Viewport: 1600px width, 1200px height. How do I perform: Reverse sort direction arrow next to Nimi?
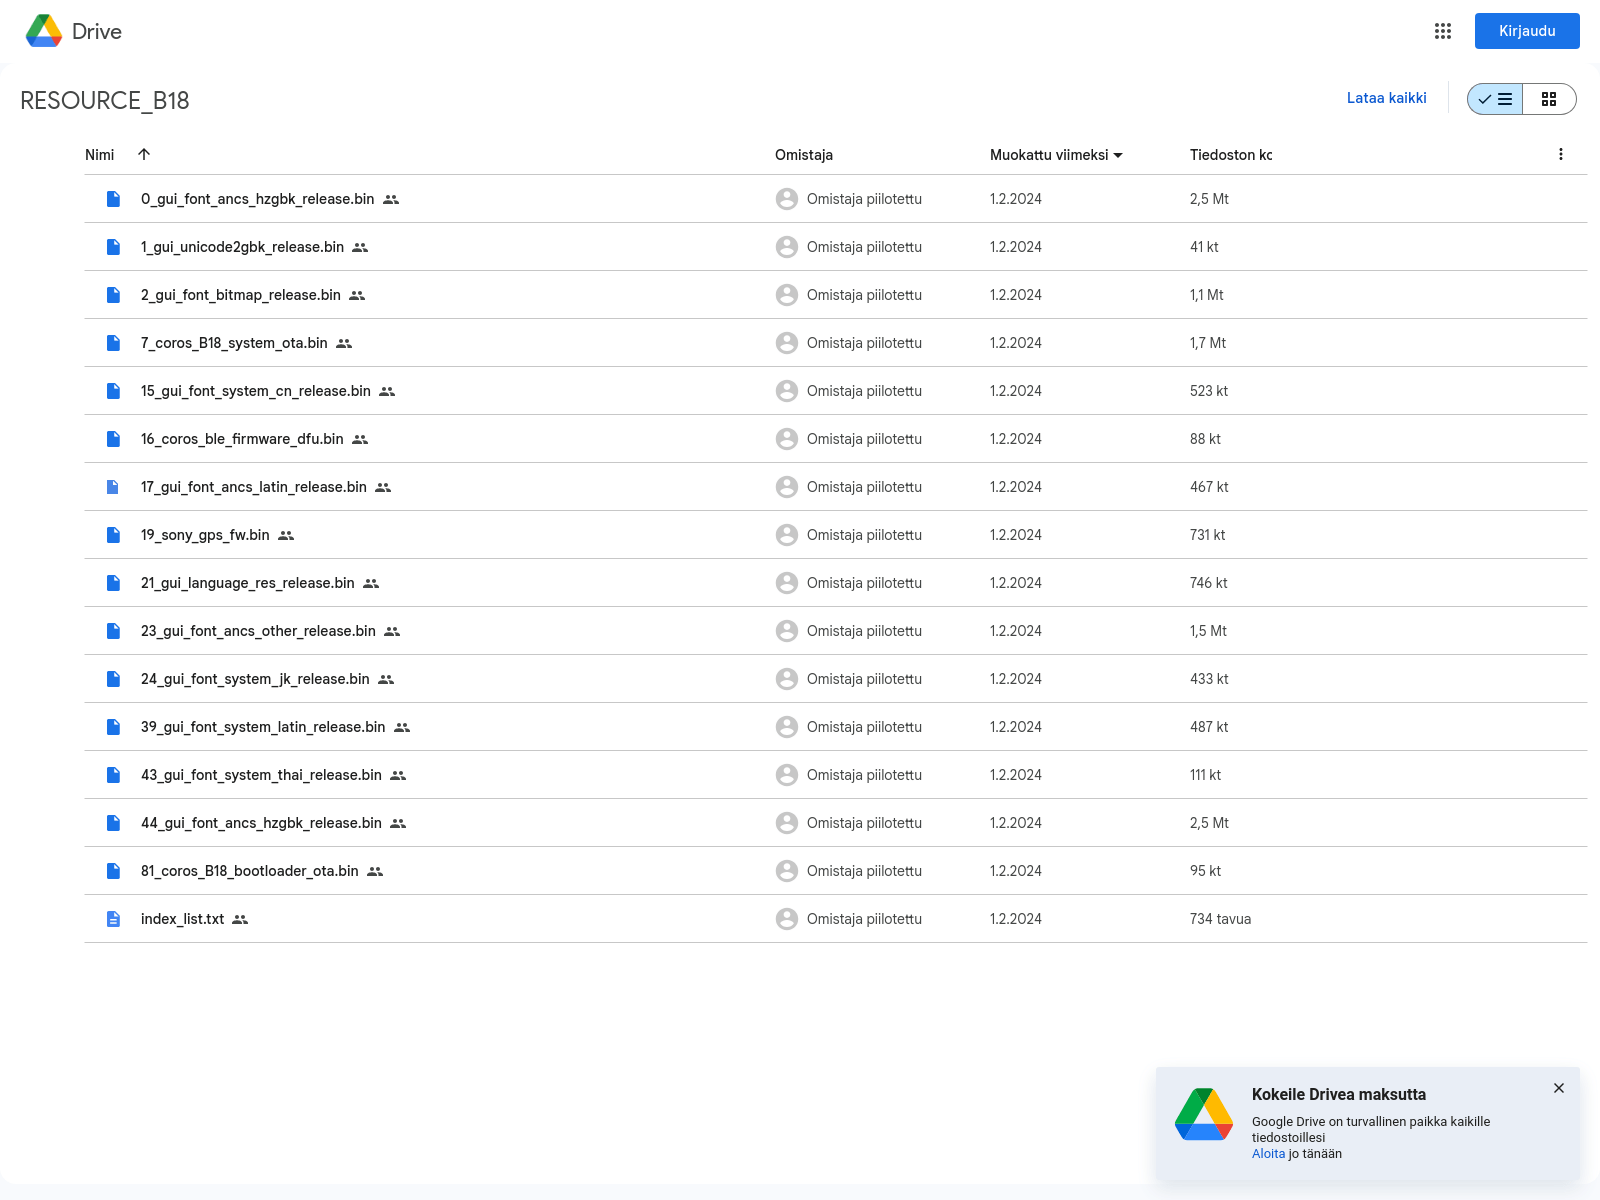coord(144,154)
